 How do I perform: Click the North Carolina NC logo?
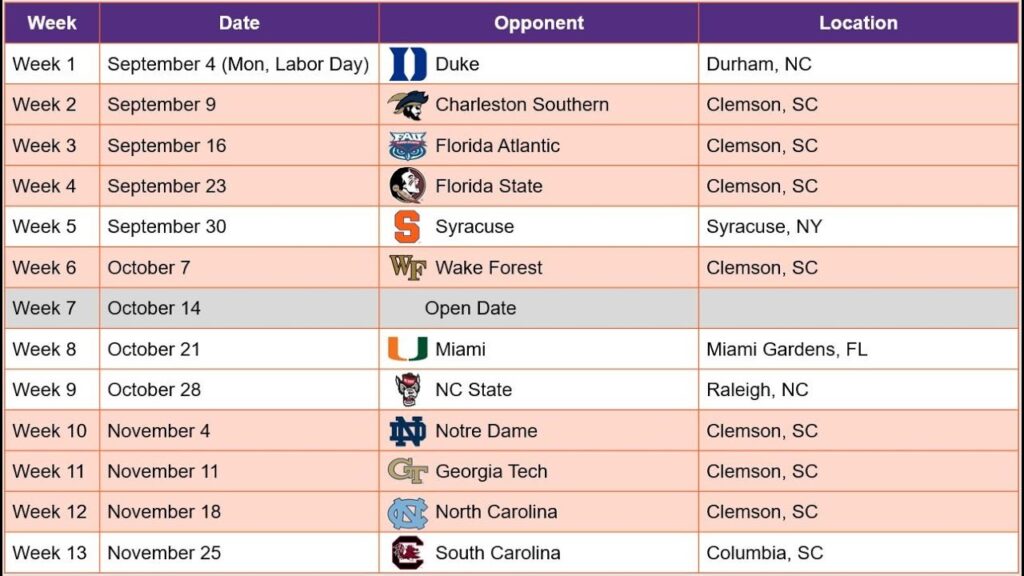(x=408, y=513)
